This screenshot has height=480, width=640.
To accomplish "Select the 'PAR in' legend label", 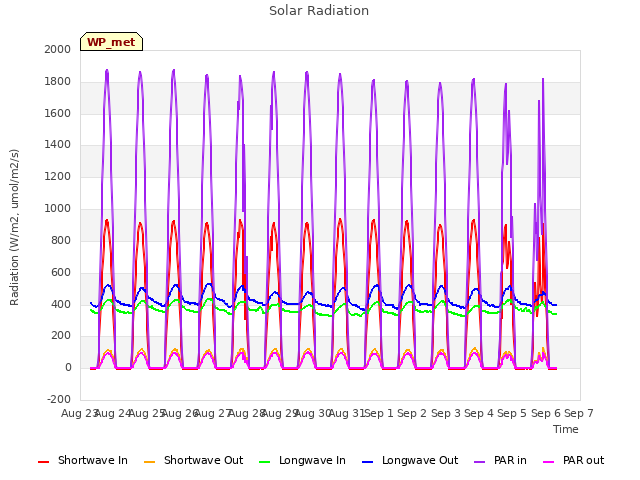I will tap(510, 460).
